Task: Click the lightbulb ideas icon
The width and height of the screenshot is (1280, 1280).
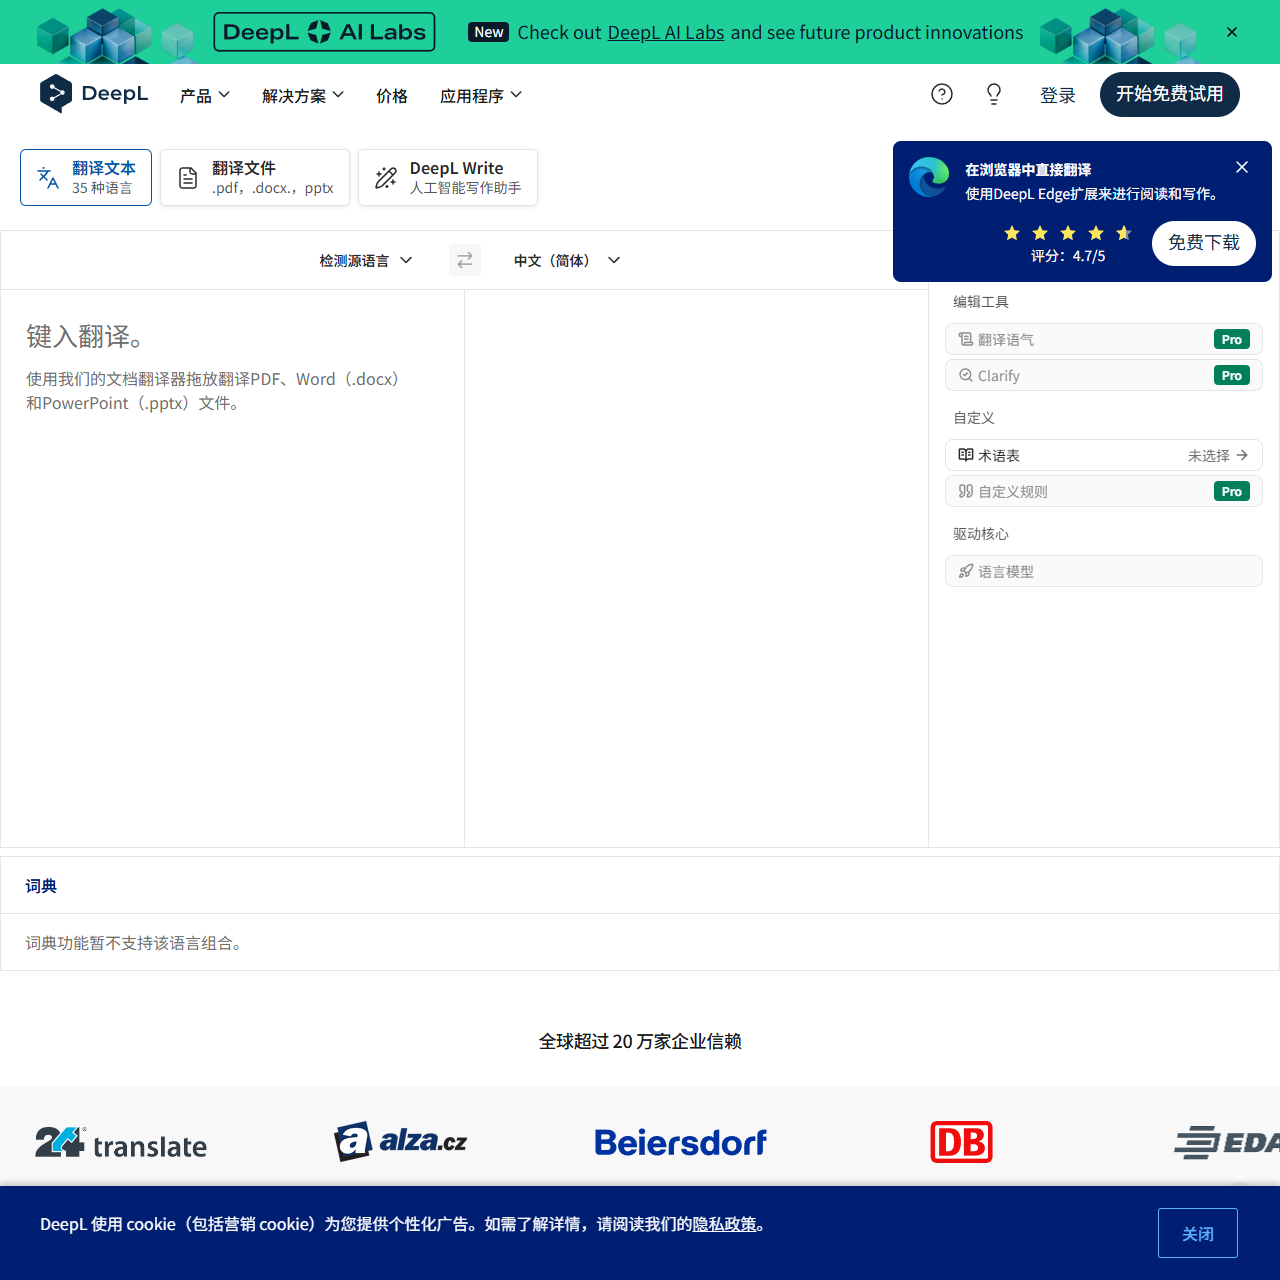Action: coord(994,94)
